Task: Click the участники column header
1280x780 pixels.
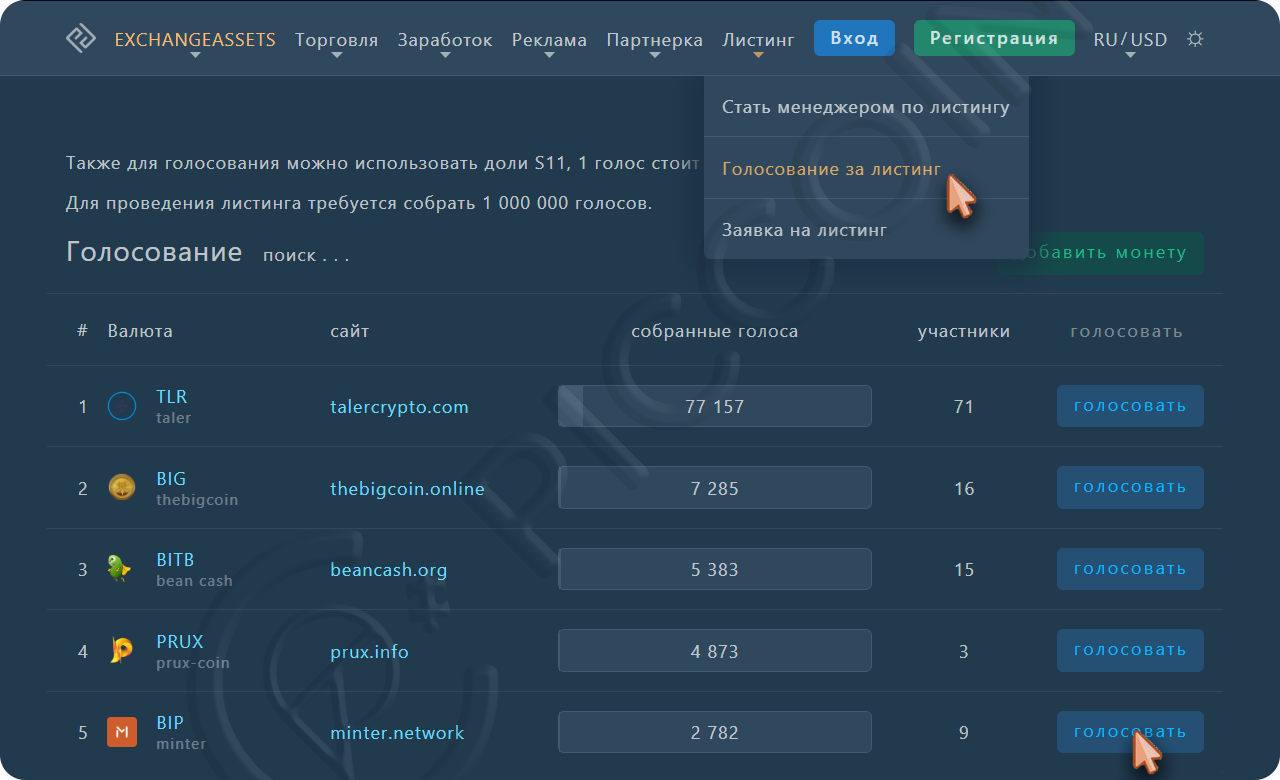Action: point(964,331)
